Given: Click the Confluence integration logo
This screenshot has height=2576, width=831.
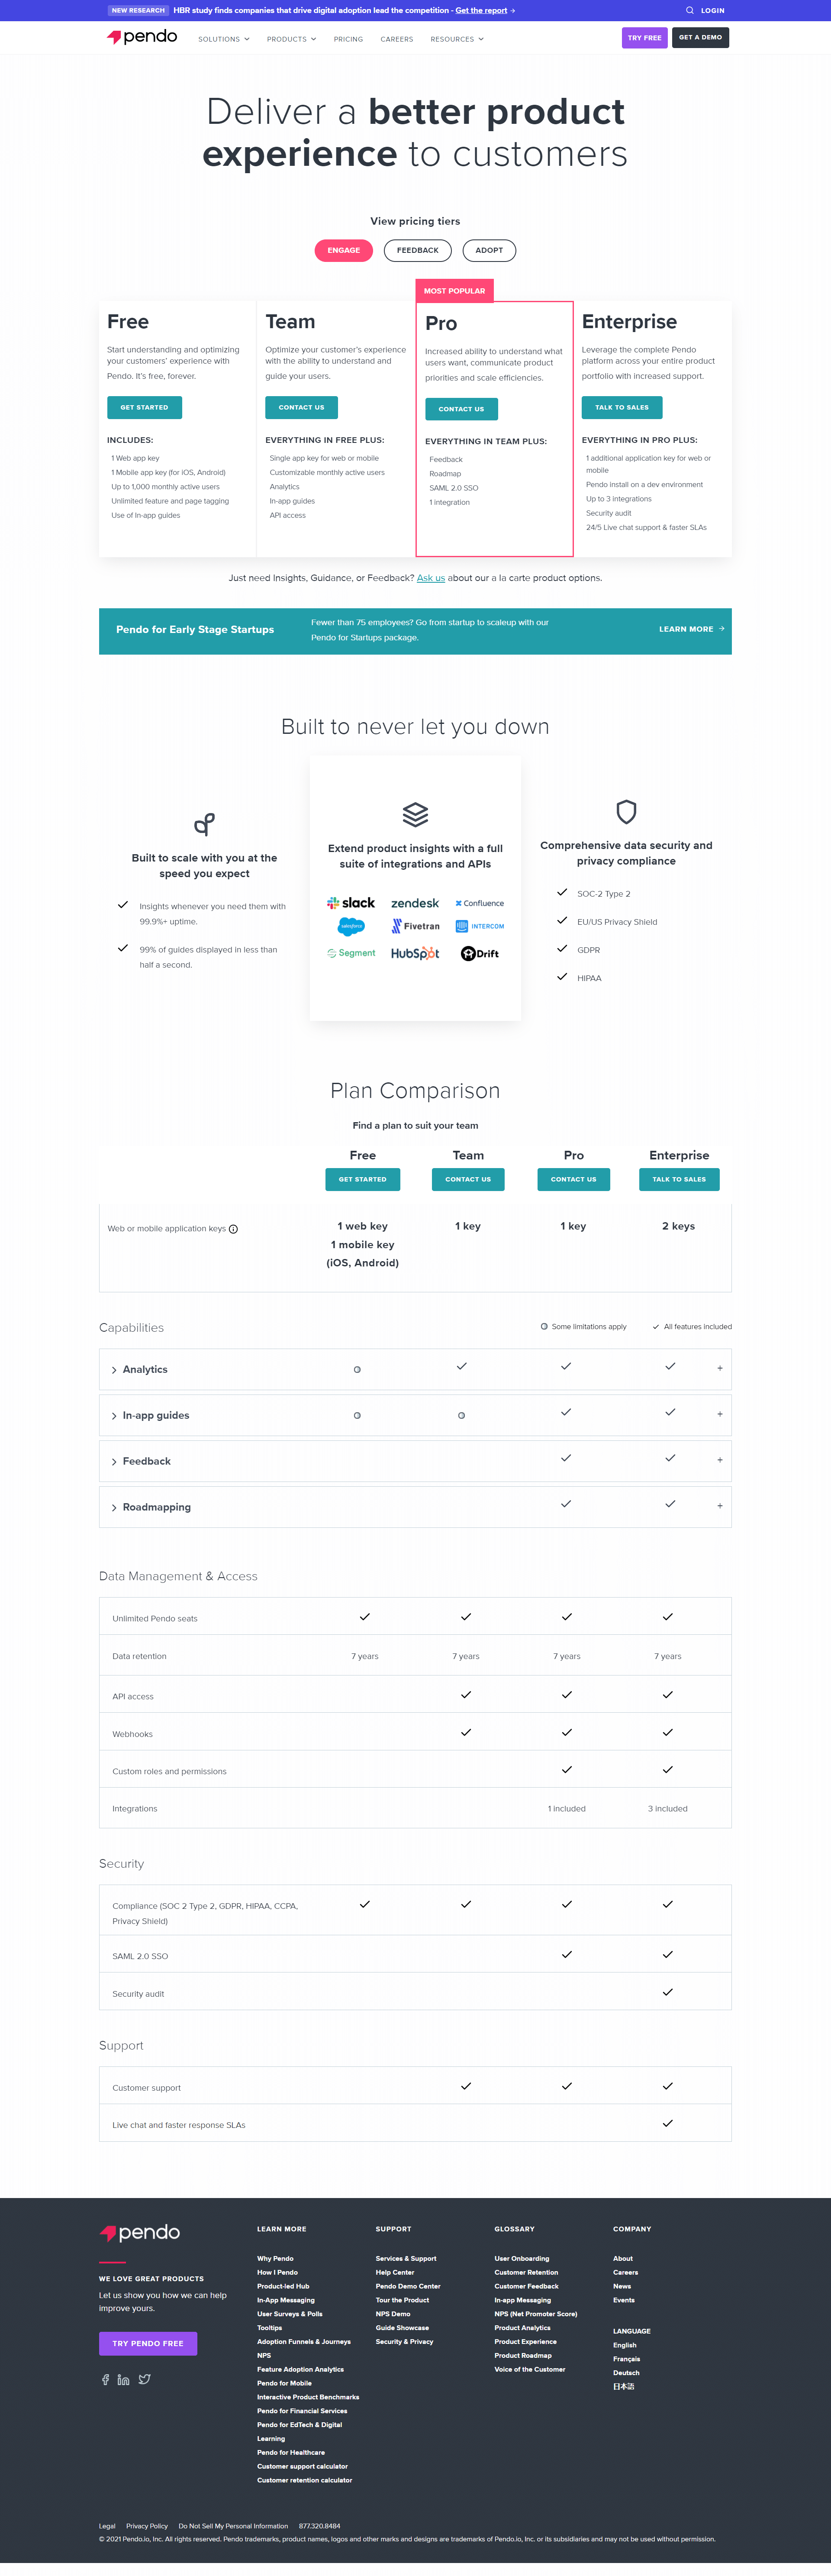Looking at the screenshot, I should (x=480, y=903).
